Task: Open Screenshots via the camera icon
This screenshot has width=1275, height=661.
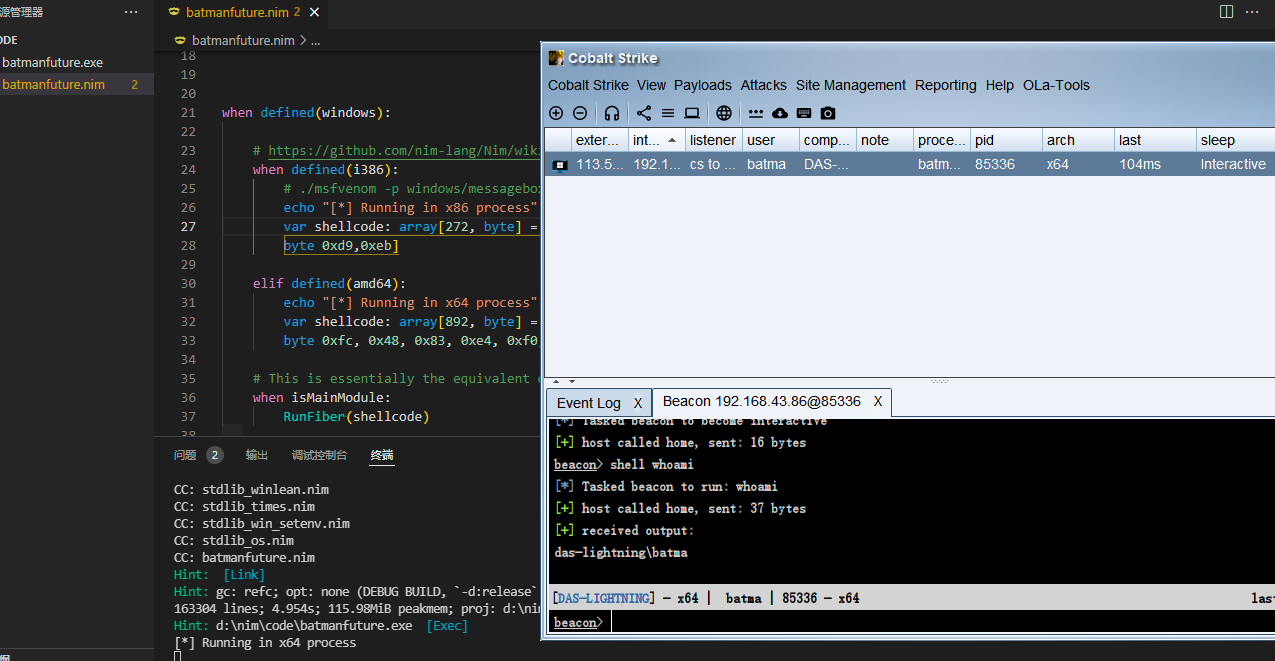Action: 828,113
